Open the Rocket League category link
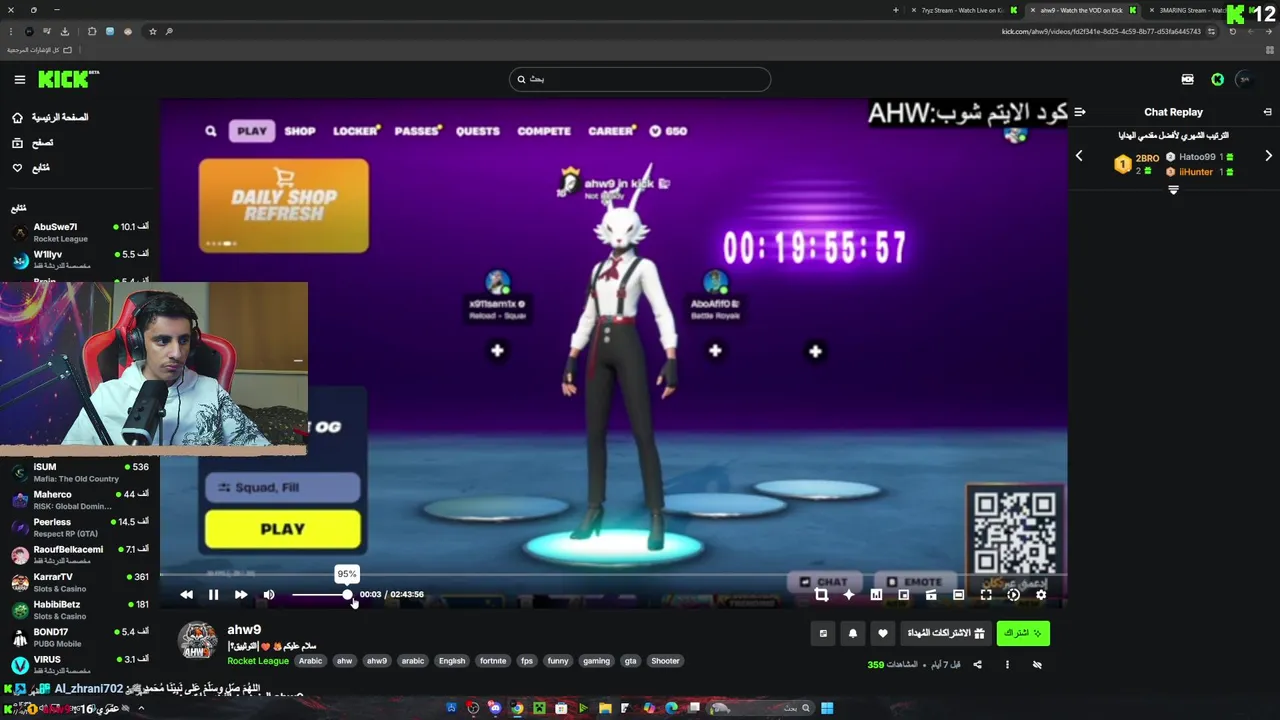Screen dimensions: 1280x720 pos(258,661)
